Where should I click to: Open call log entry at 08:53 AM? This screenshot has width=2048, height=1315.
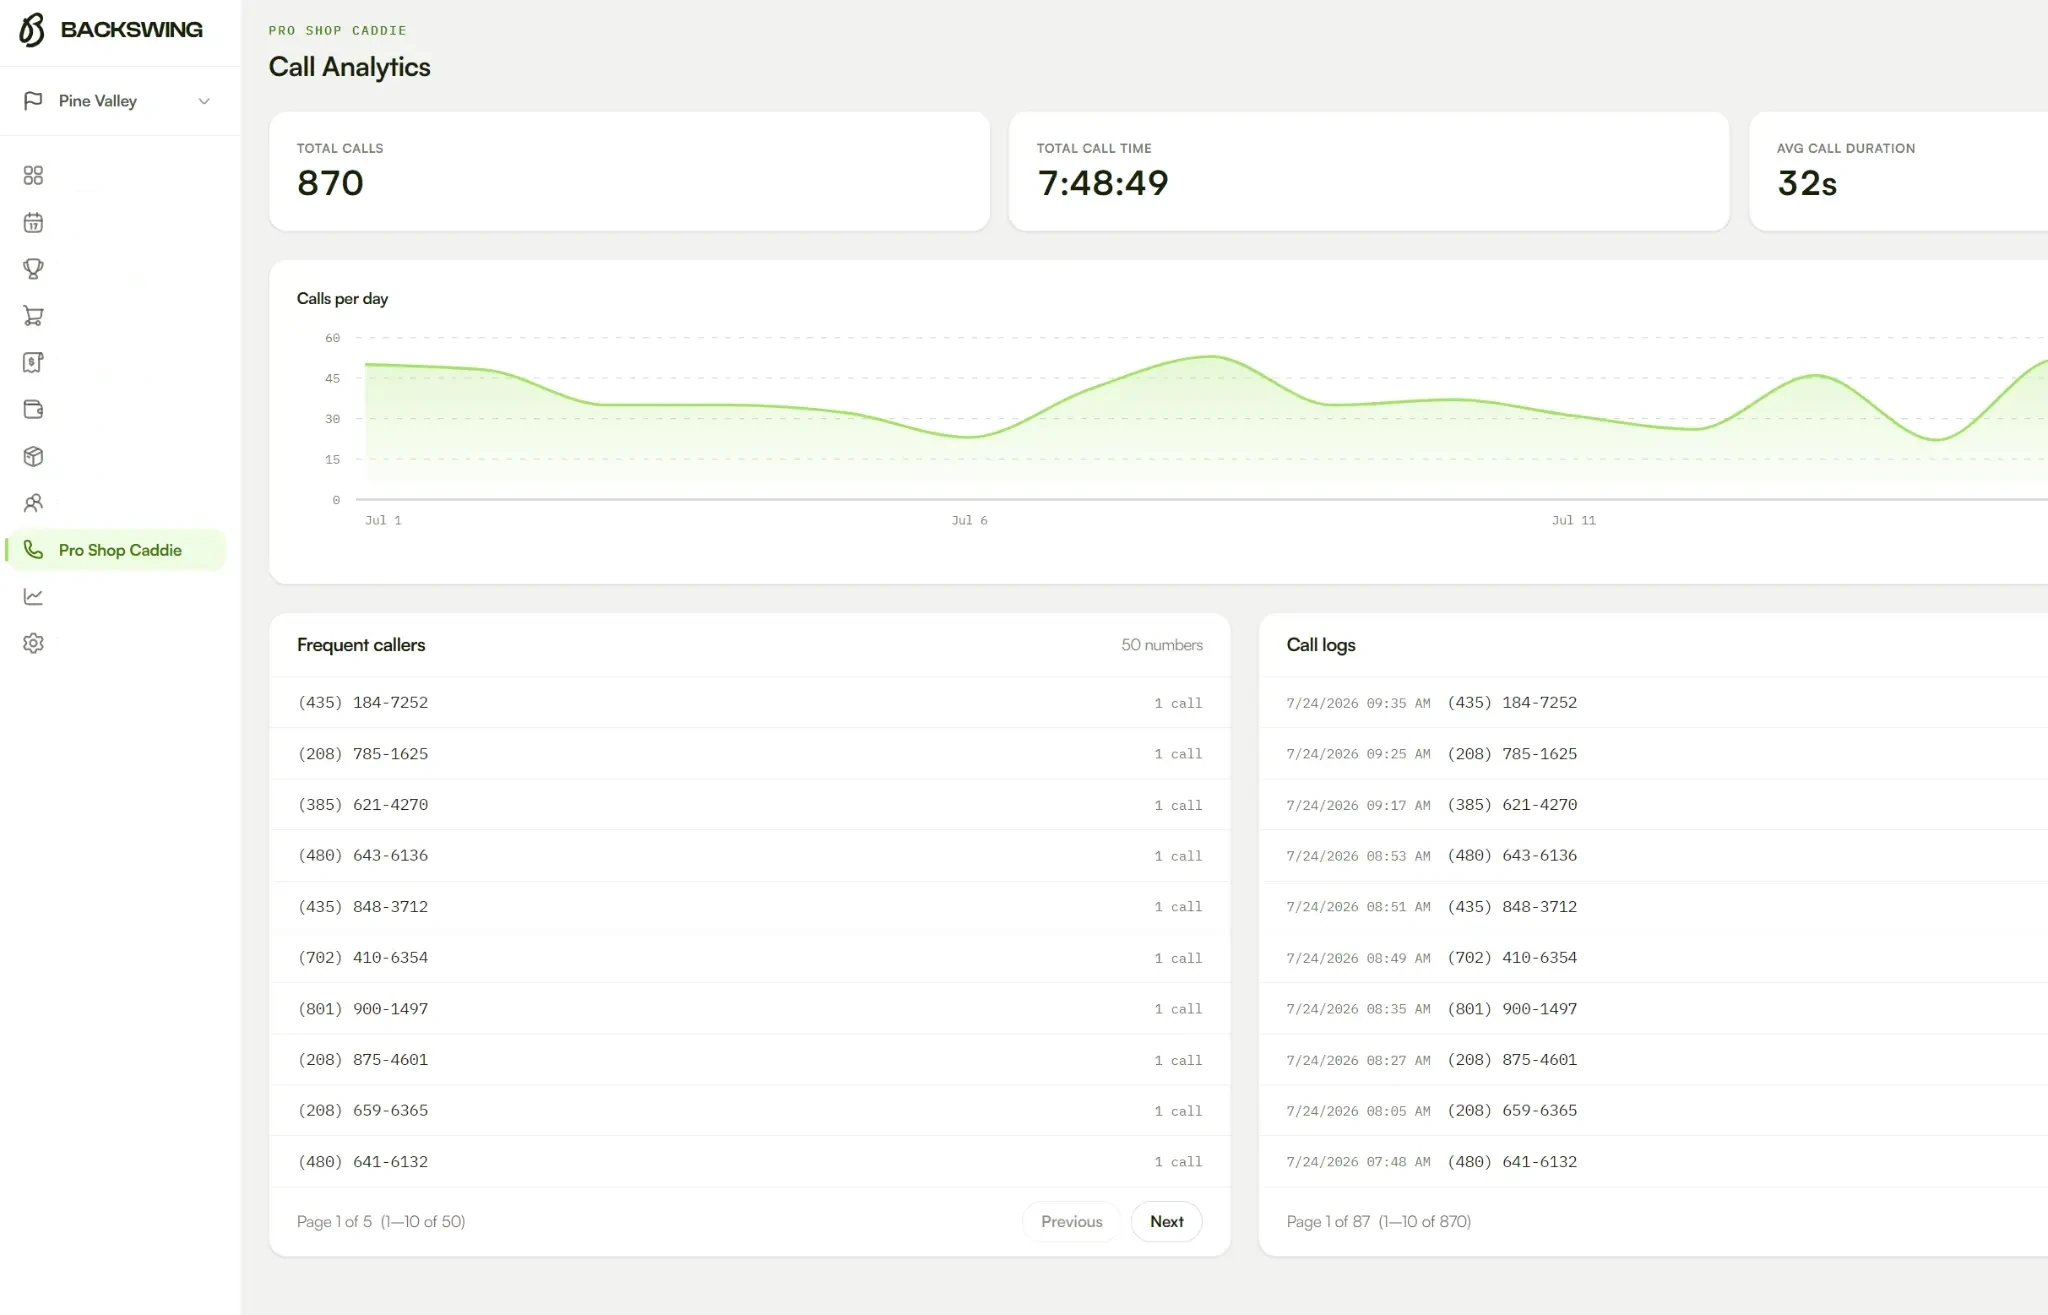tap(1654, 856)
